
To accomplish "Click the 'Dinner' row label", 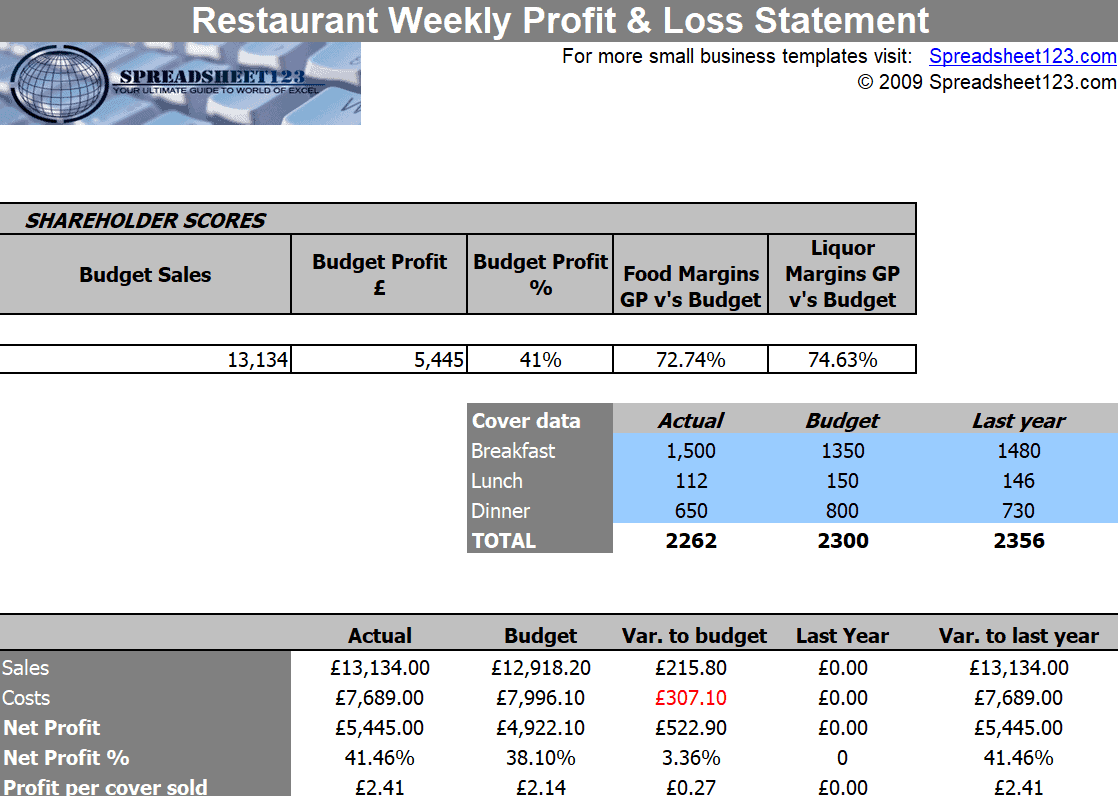I will [x=501, y=511].
